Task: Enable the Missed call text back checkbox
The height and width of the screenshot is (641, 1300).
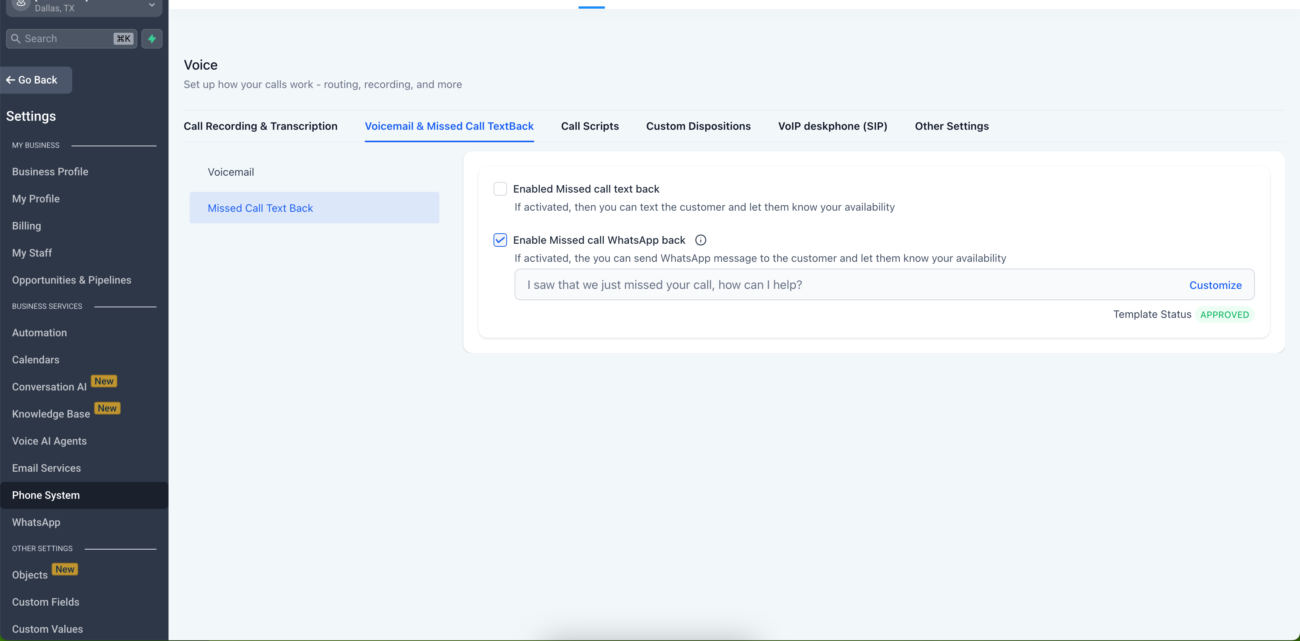Action: [x=500, y=188]
